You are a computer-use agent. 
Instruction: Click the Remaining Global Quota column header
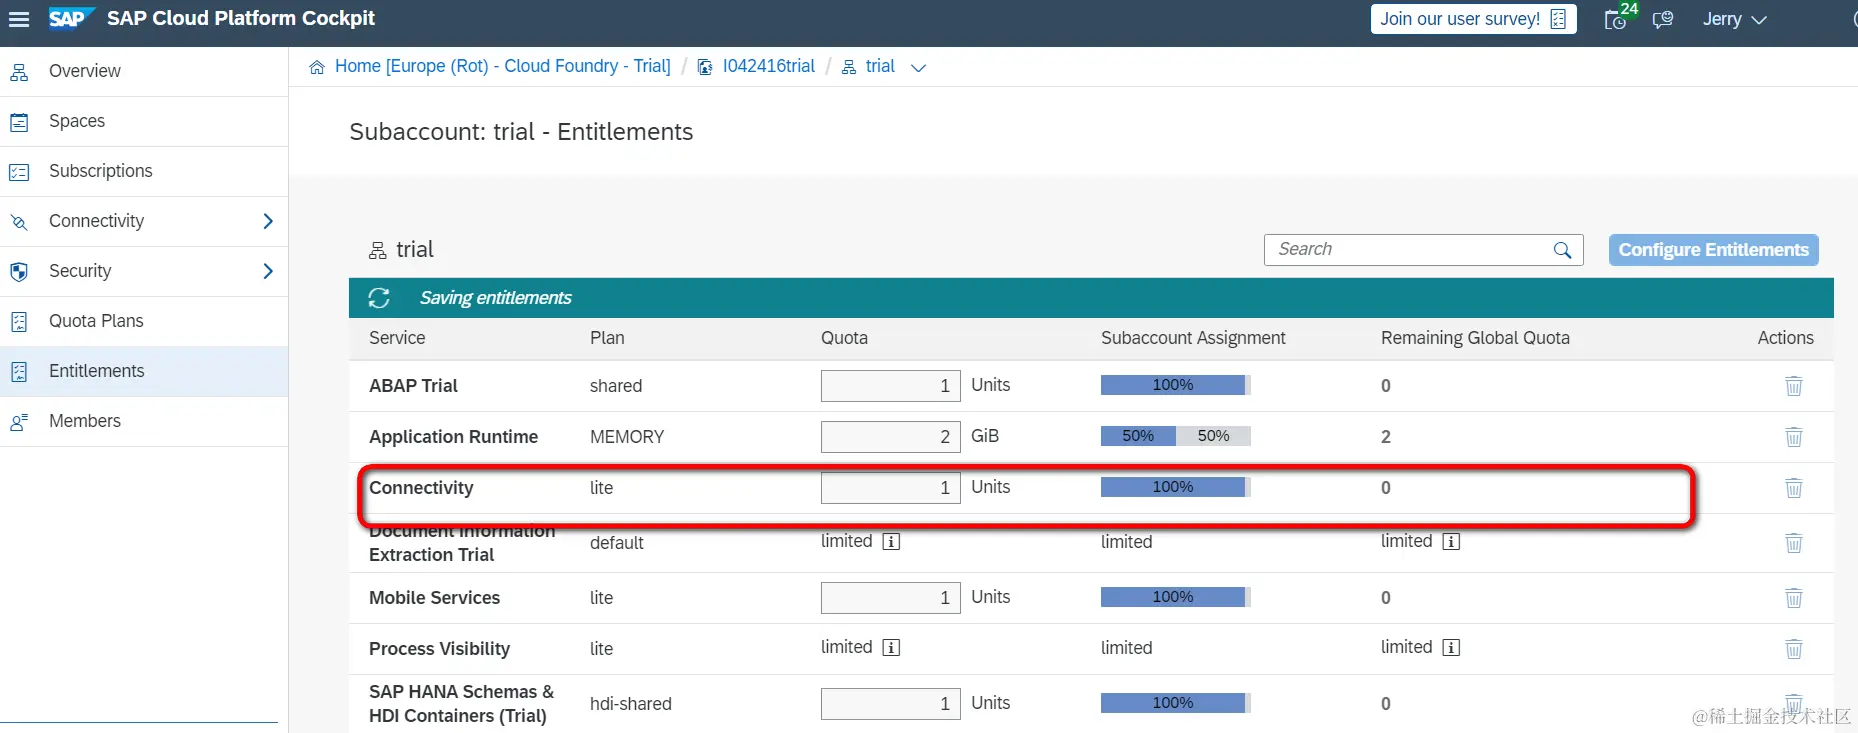coord(1475,338)
